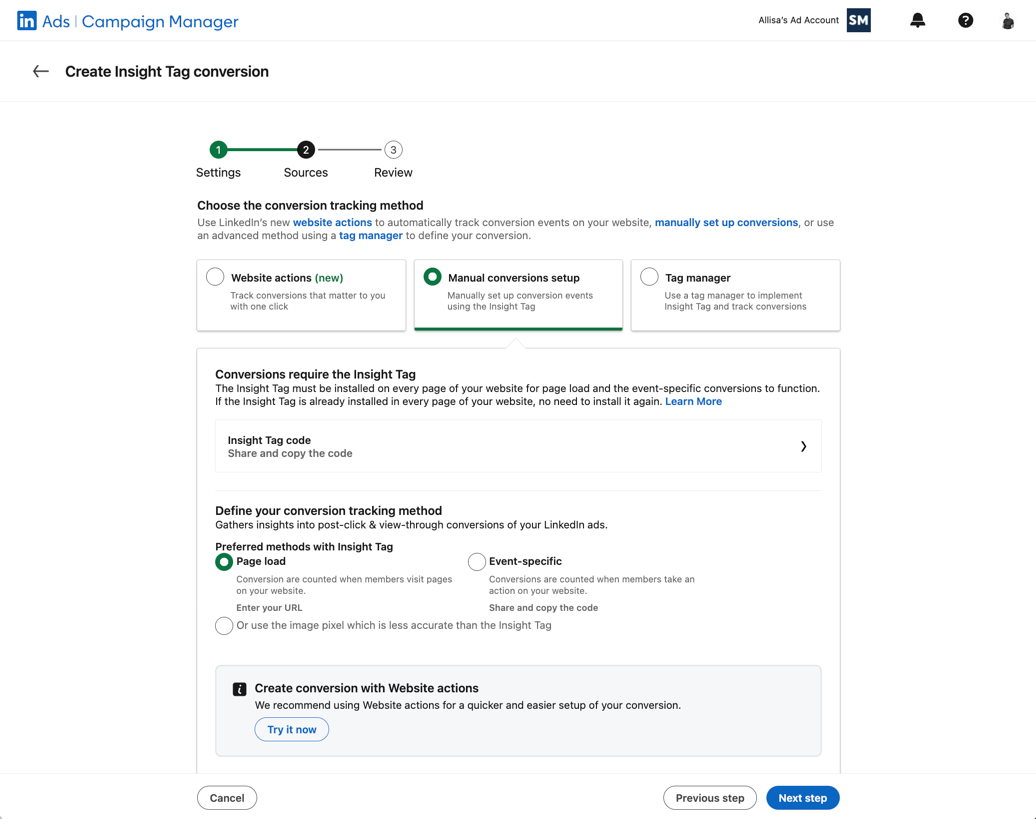Select Manual conversions setup radio option
This screenshot has width=1036, height=819.
point(432,277)
